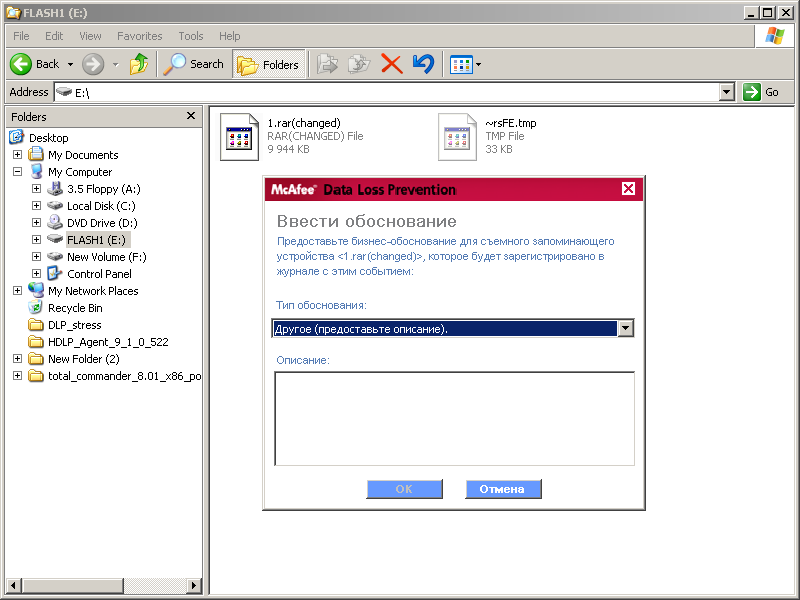800x600 pixels.
Task: Click the Copy To toolbar icon
Action: 359,64
